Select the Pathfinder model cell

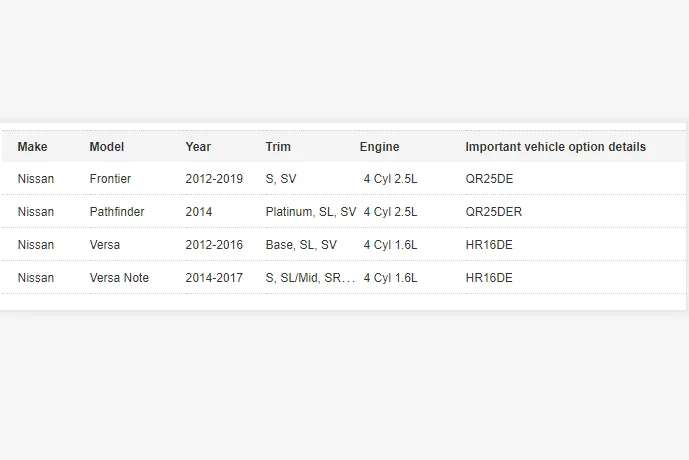point(117,212)
